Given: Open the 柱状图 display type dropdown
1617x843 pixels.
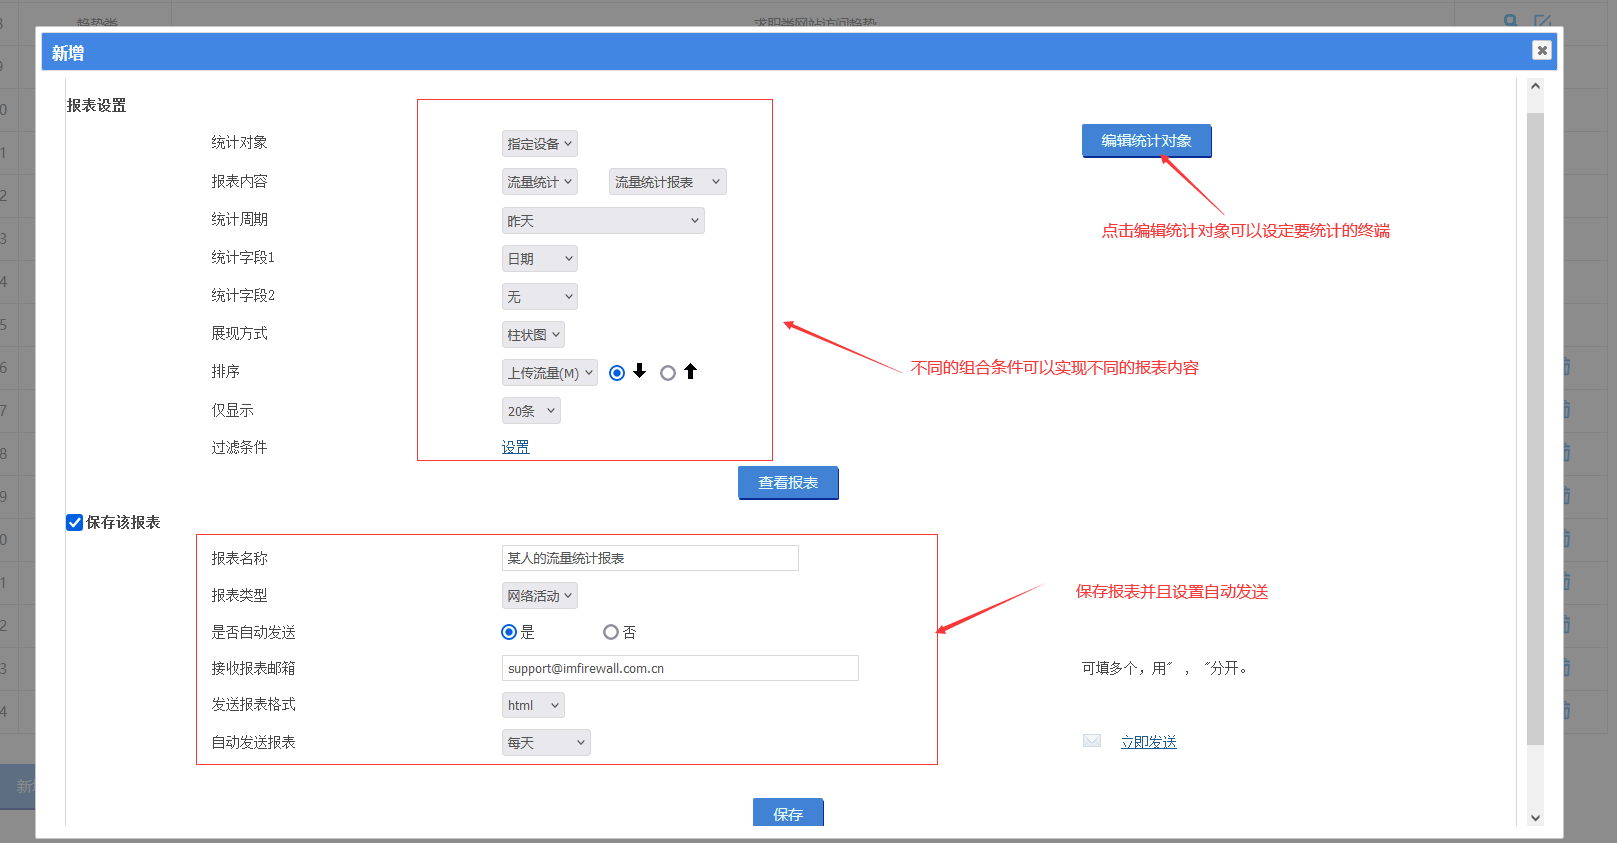Looking at the screenshot, I should (533, 335).
